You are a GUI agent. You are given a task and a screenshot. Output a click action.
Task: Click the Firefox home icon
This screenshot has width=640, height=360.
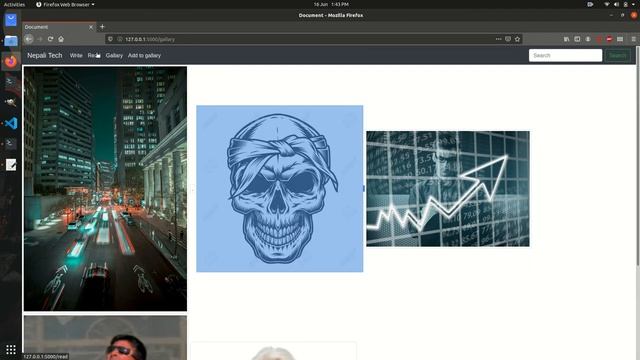[61, 39]
